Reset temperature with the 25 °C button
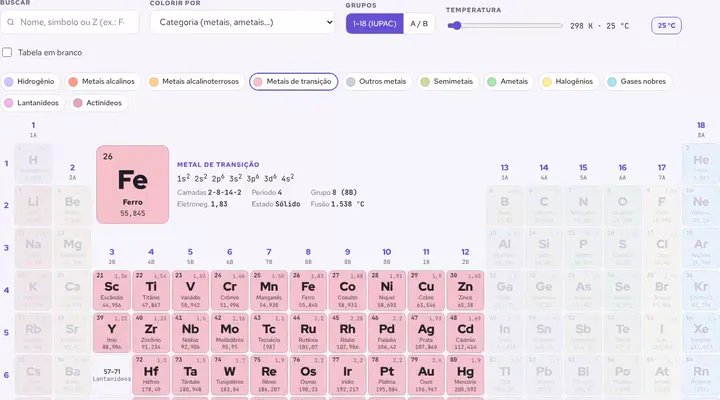720x400 pixels. [x=666, y=26]
